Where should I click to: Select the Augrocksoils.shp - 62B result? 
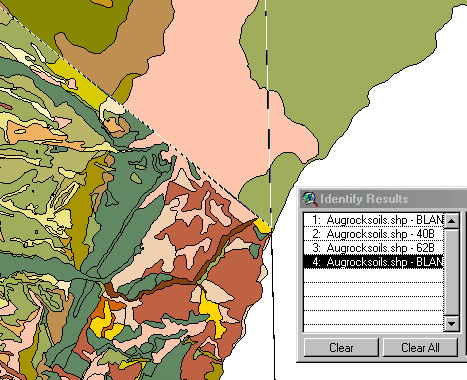click(x=374, y=248)
